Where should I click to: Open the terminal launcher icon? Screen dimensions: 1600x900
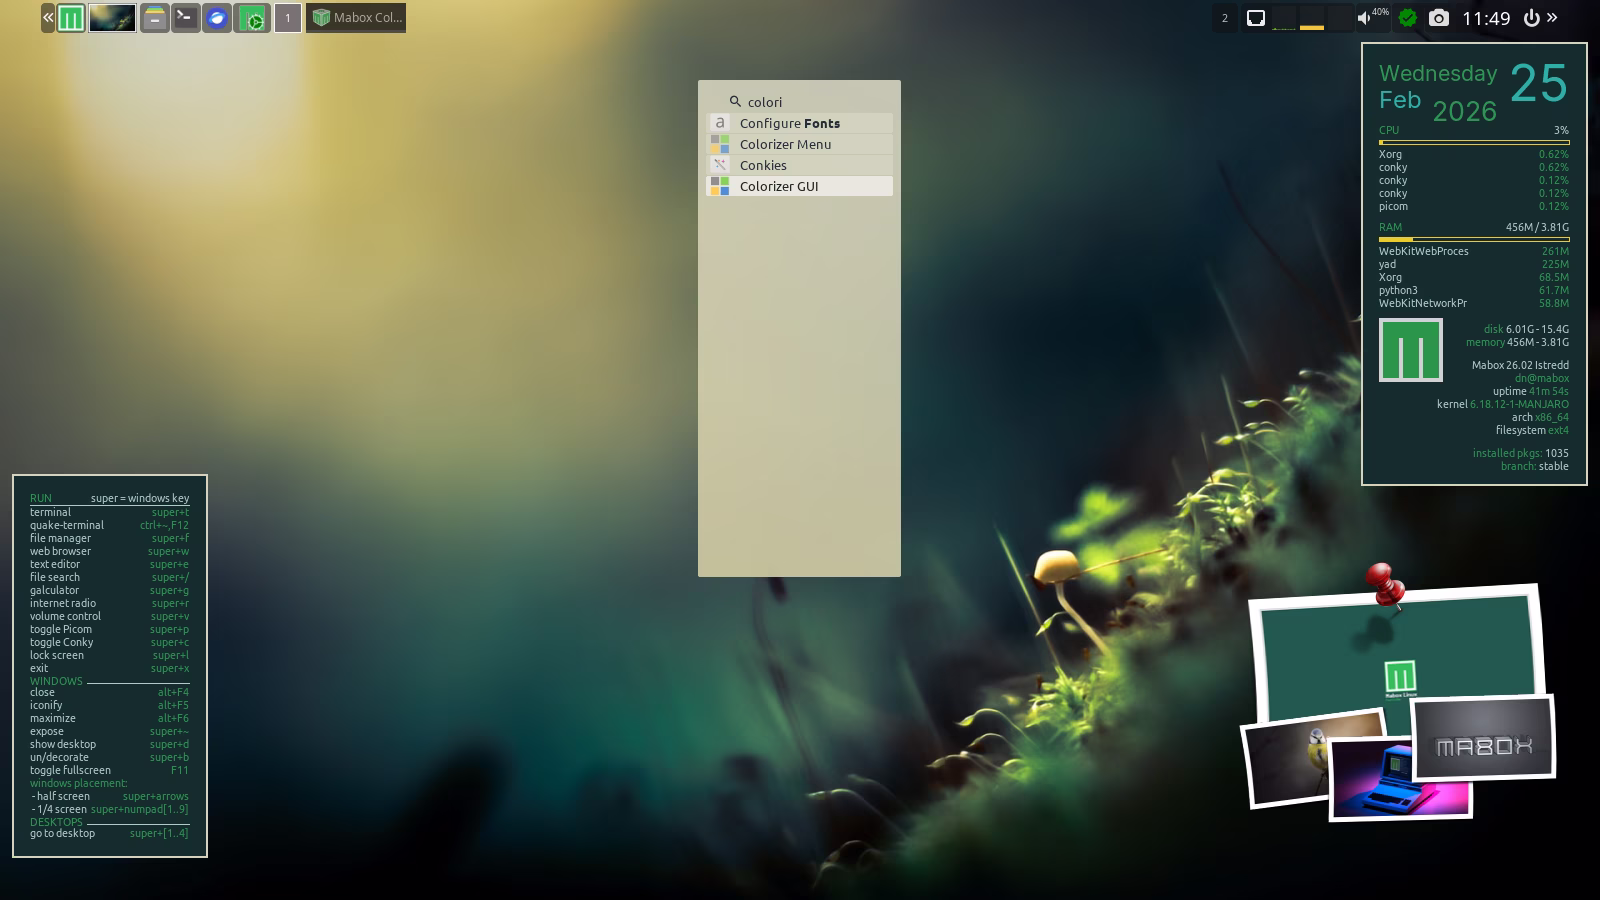pos(185,18)
